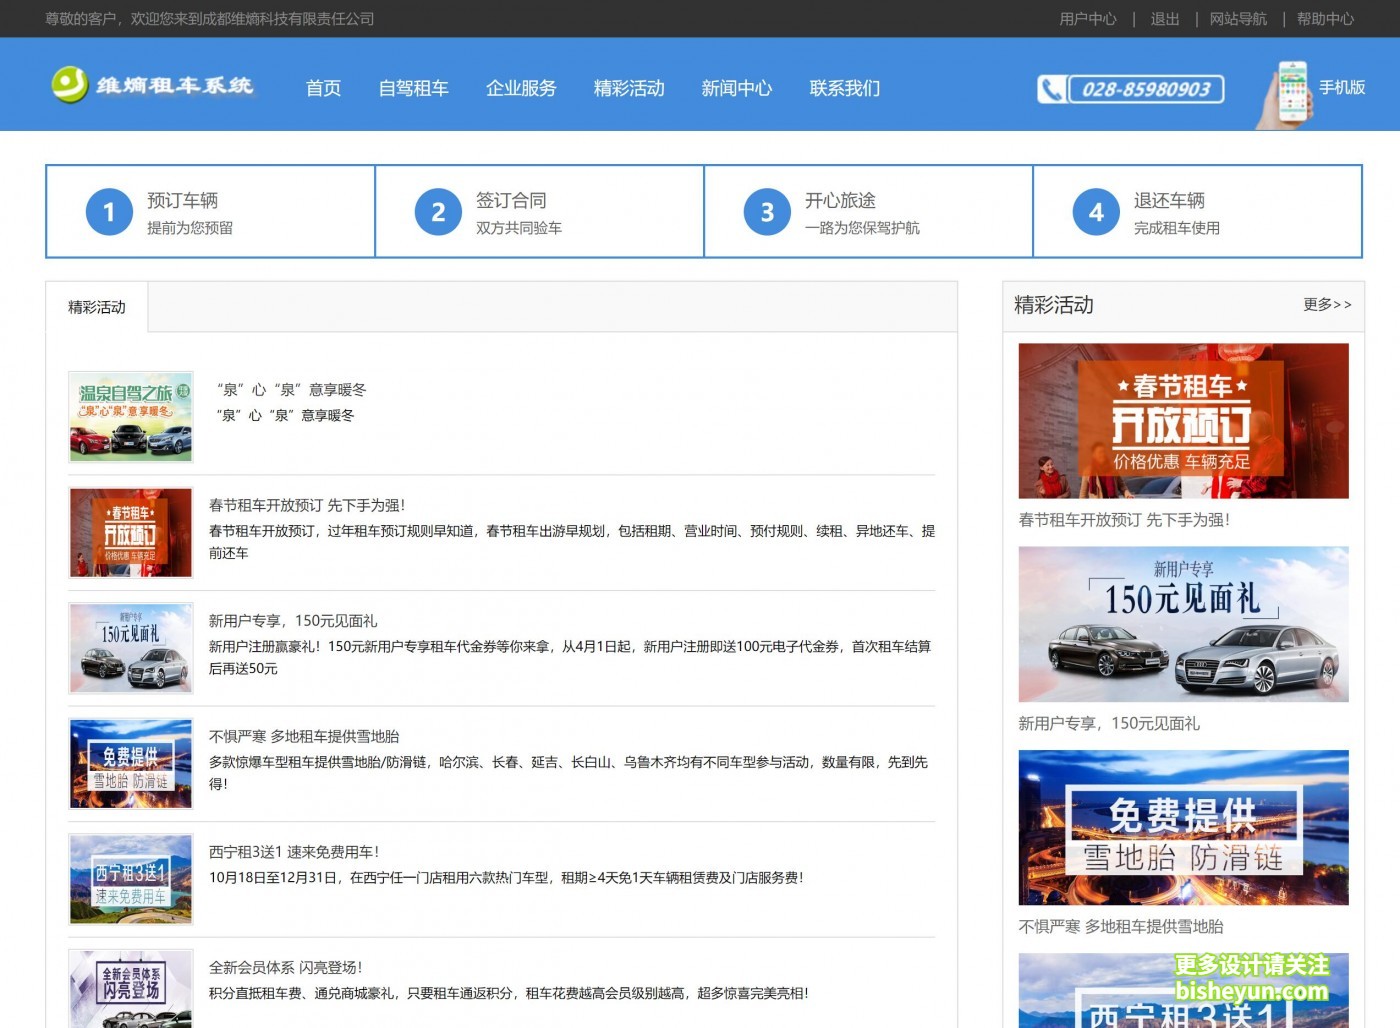This screenshot has height=1028, width=1400.
Task: Click the step 4 circle for 退还车辆
Action: pyautogui.click(x=1096, y=212)
